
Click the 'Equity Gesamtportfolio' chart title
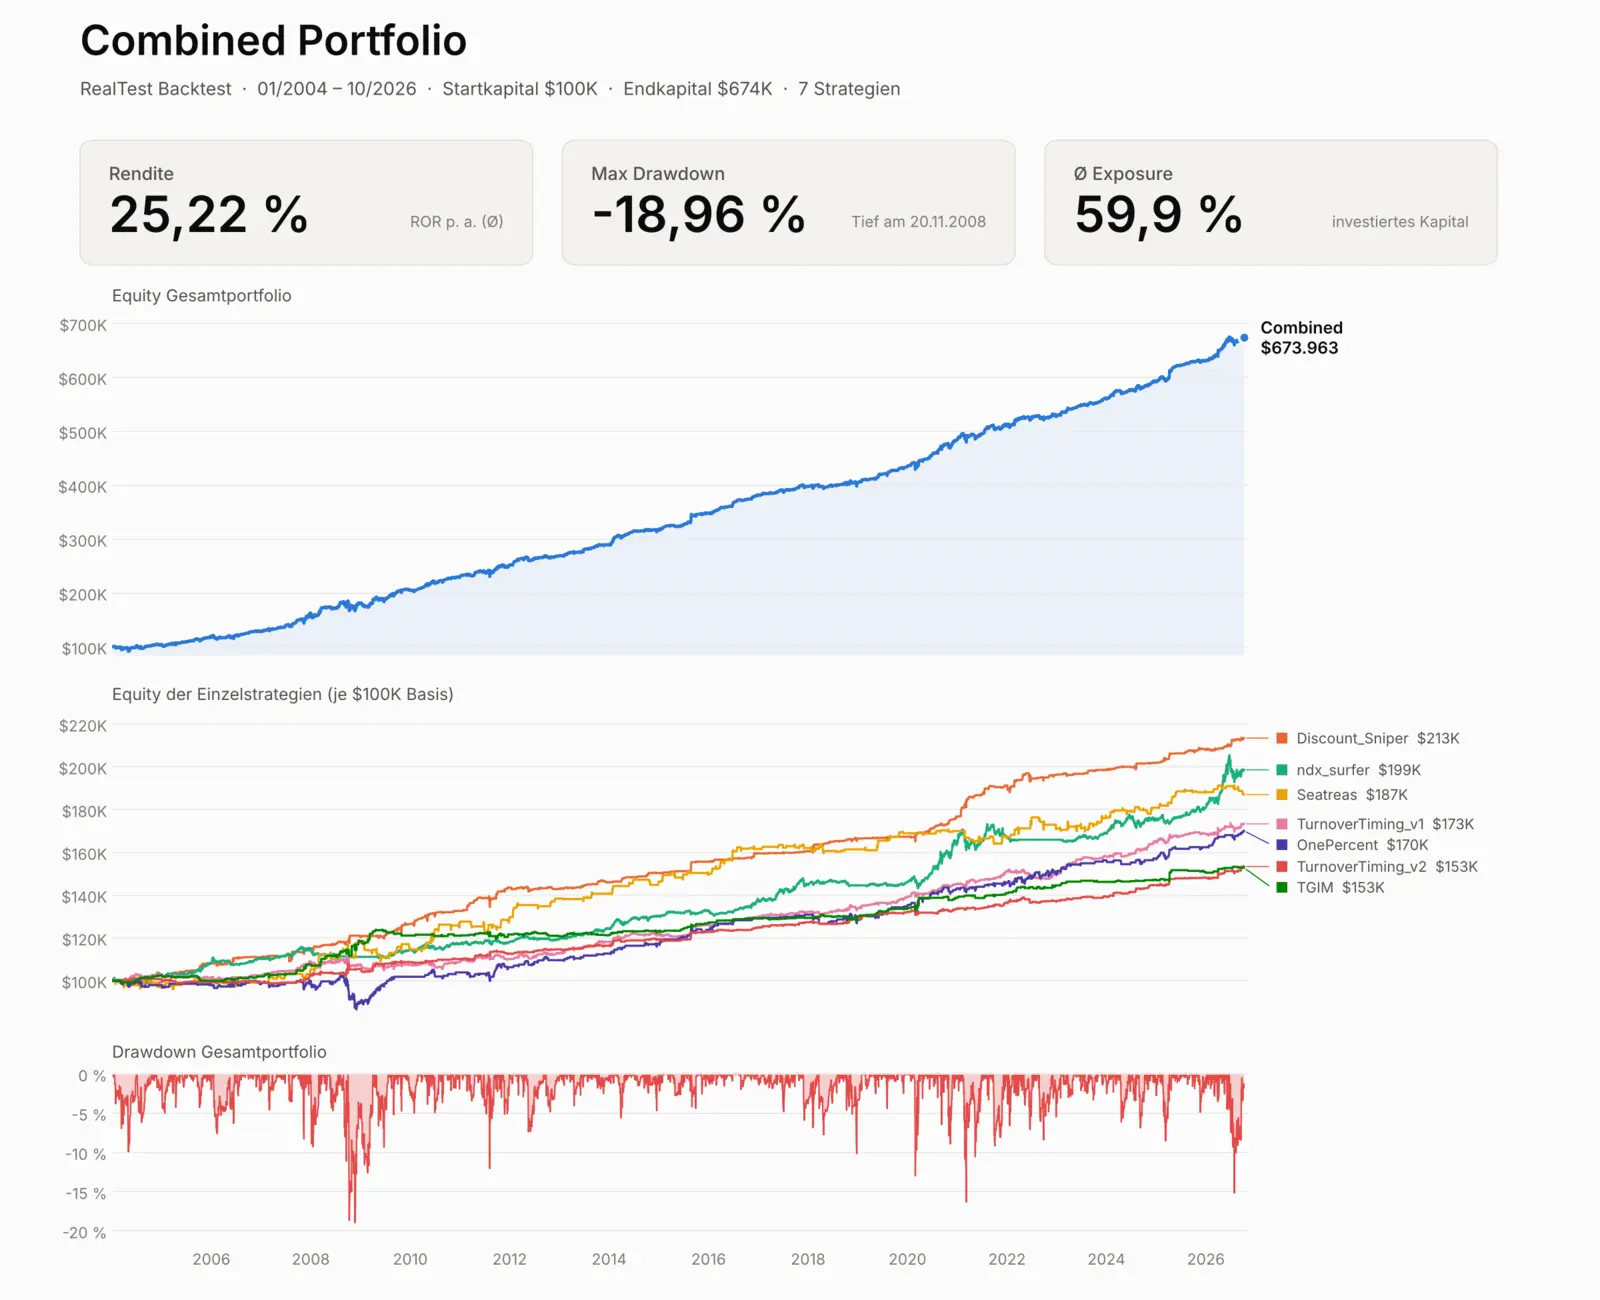coord(202,296)
